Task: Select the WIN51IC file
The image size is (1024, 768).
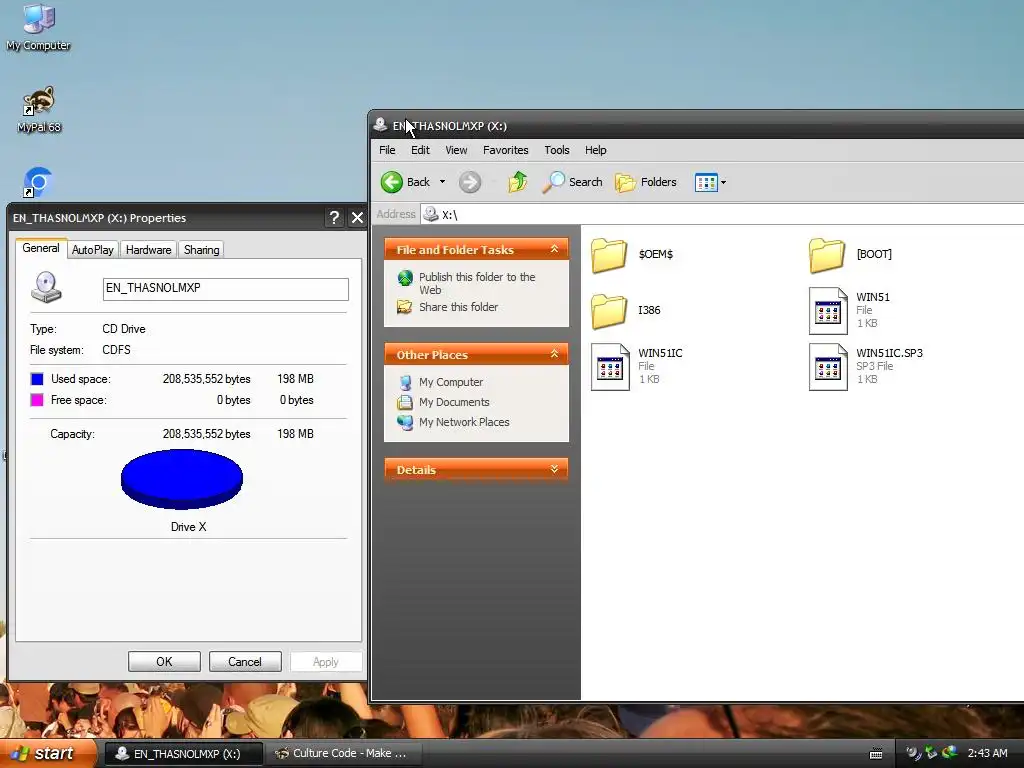Action: (x=637, y=366)
